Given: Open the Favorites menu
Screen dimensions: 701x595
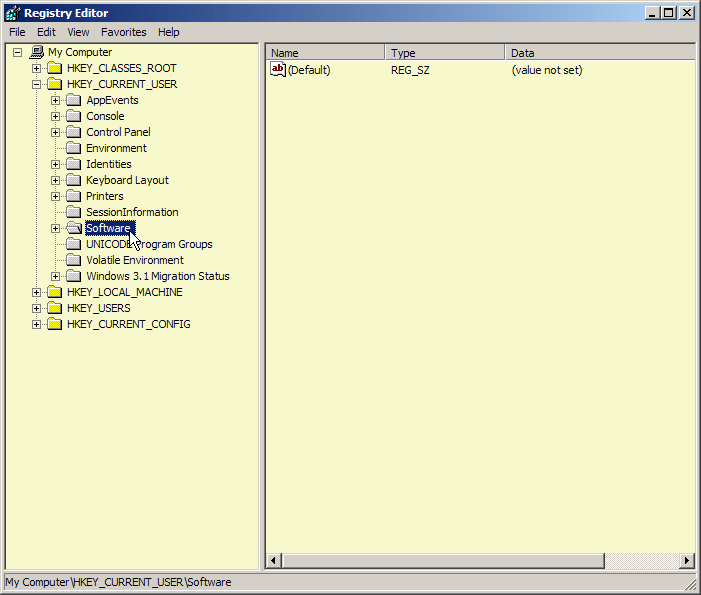Looking at the screenshot, I should pos(123,32).
